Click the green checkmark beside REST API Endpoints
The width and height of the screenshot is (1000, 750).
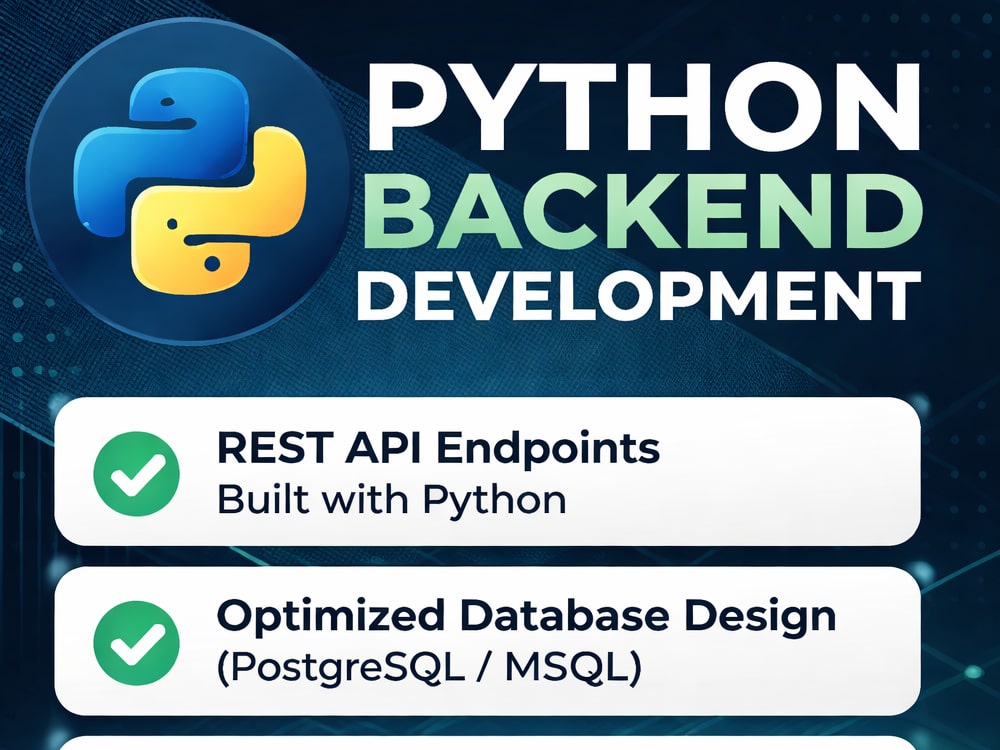point(136,474)
